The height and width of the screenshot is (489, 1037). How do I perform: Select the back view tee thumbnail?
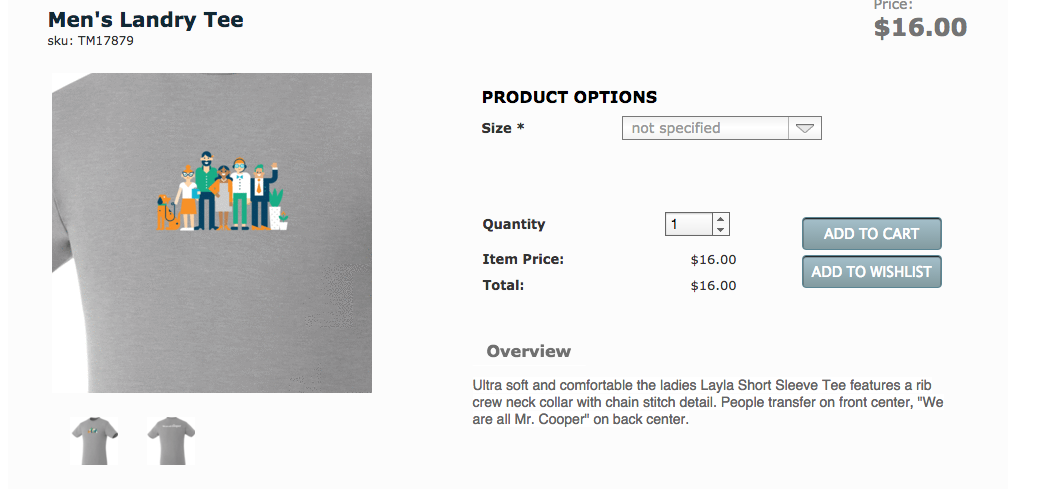click(x=170, y=439)
